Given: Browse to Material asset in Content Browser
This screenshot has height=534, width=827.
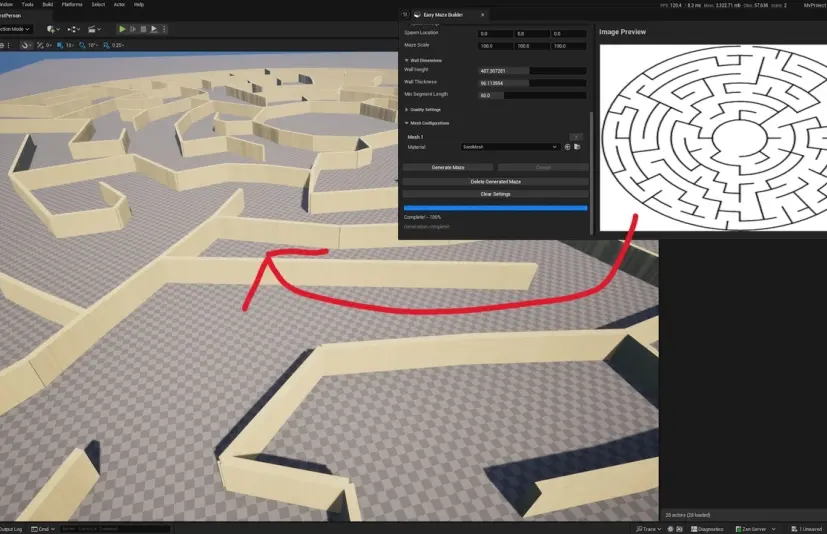Looking at the screenshot, I should (x=578, y=147).
